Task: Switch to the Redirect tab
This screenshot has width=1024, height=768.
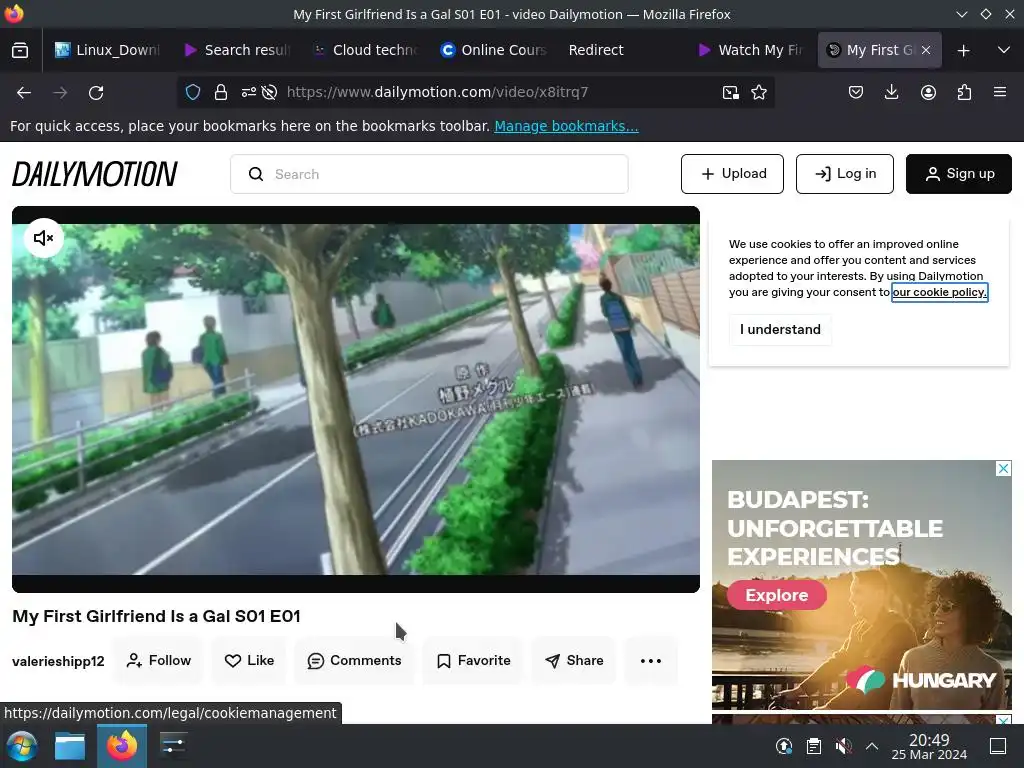Action: (x=622, y=50)
